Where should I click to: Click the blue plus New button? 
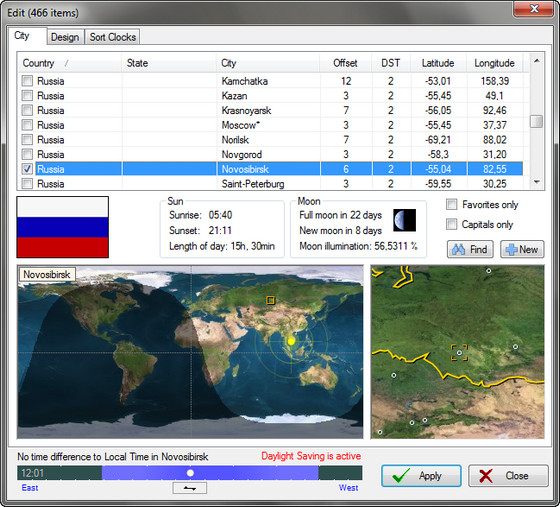[x=522, y=249]
